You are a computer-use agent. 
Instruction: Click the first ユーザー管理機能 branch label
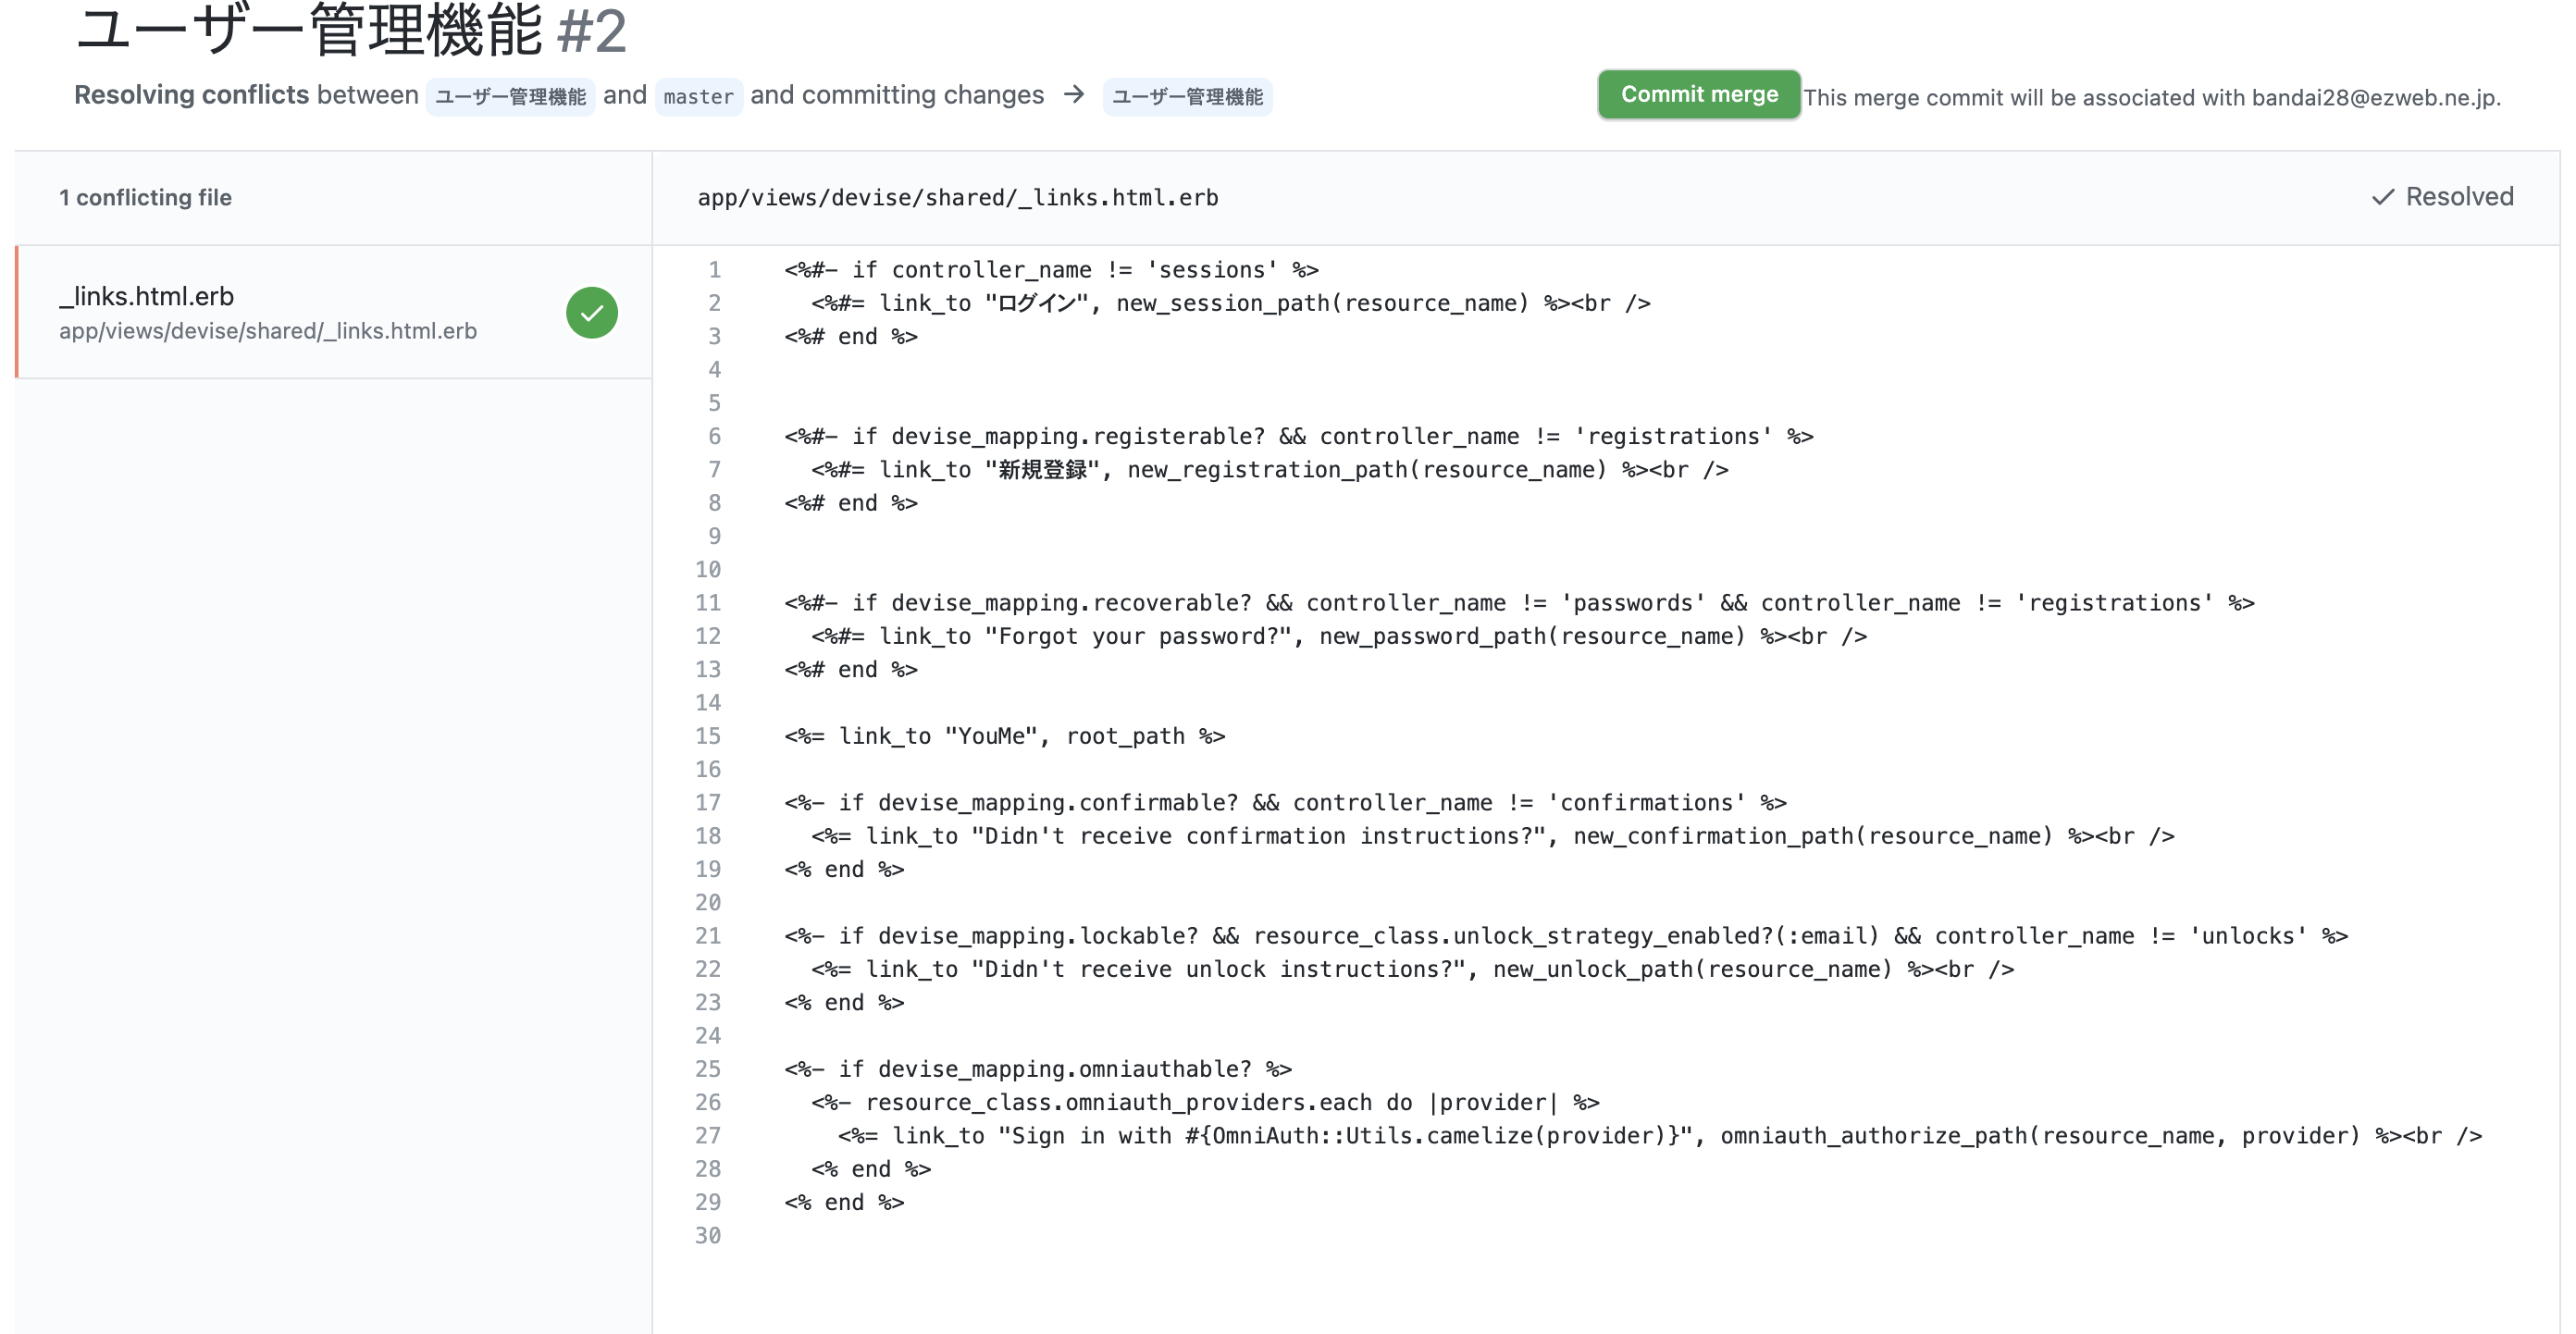click(510, 97)
